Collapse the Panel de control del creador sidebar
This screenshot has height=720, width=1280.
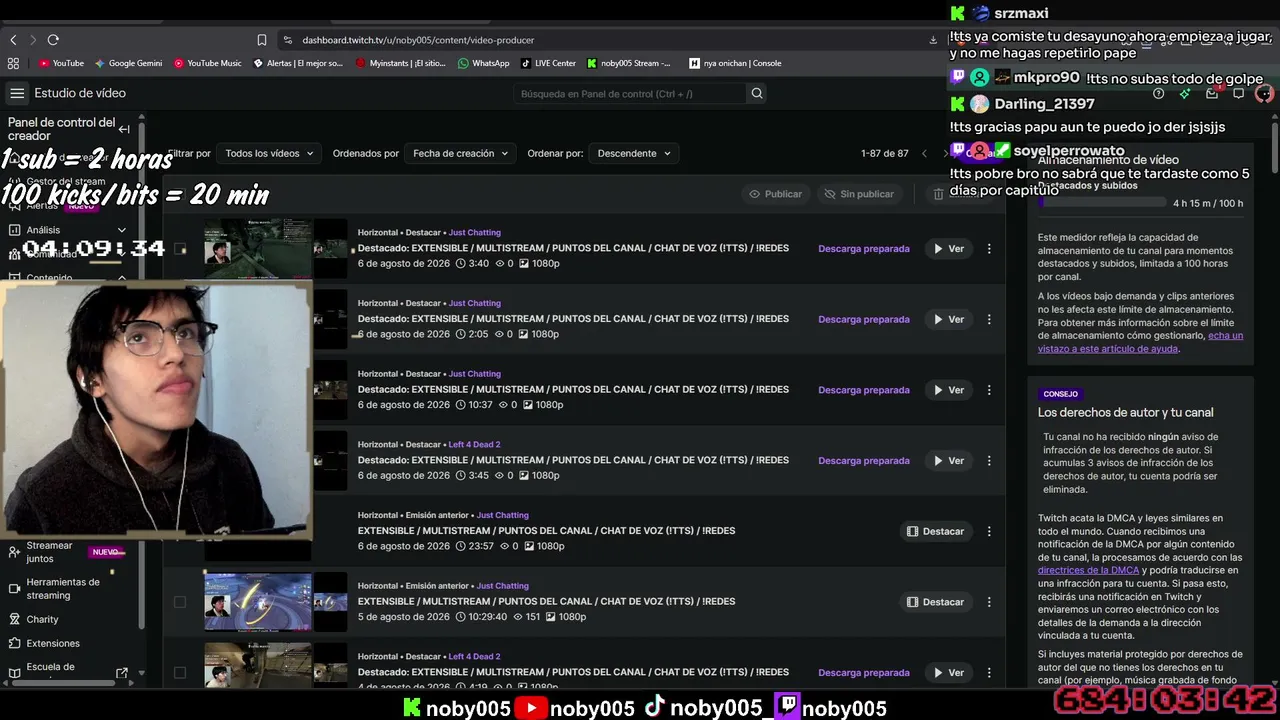click(x=124, y=129)
